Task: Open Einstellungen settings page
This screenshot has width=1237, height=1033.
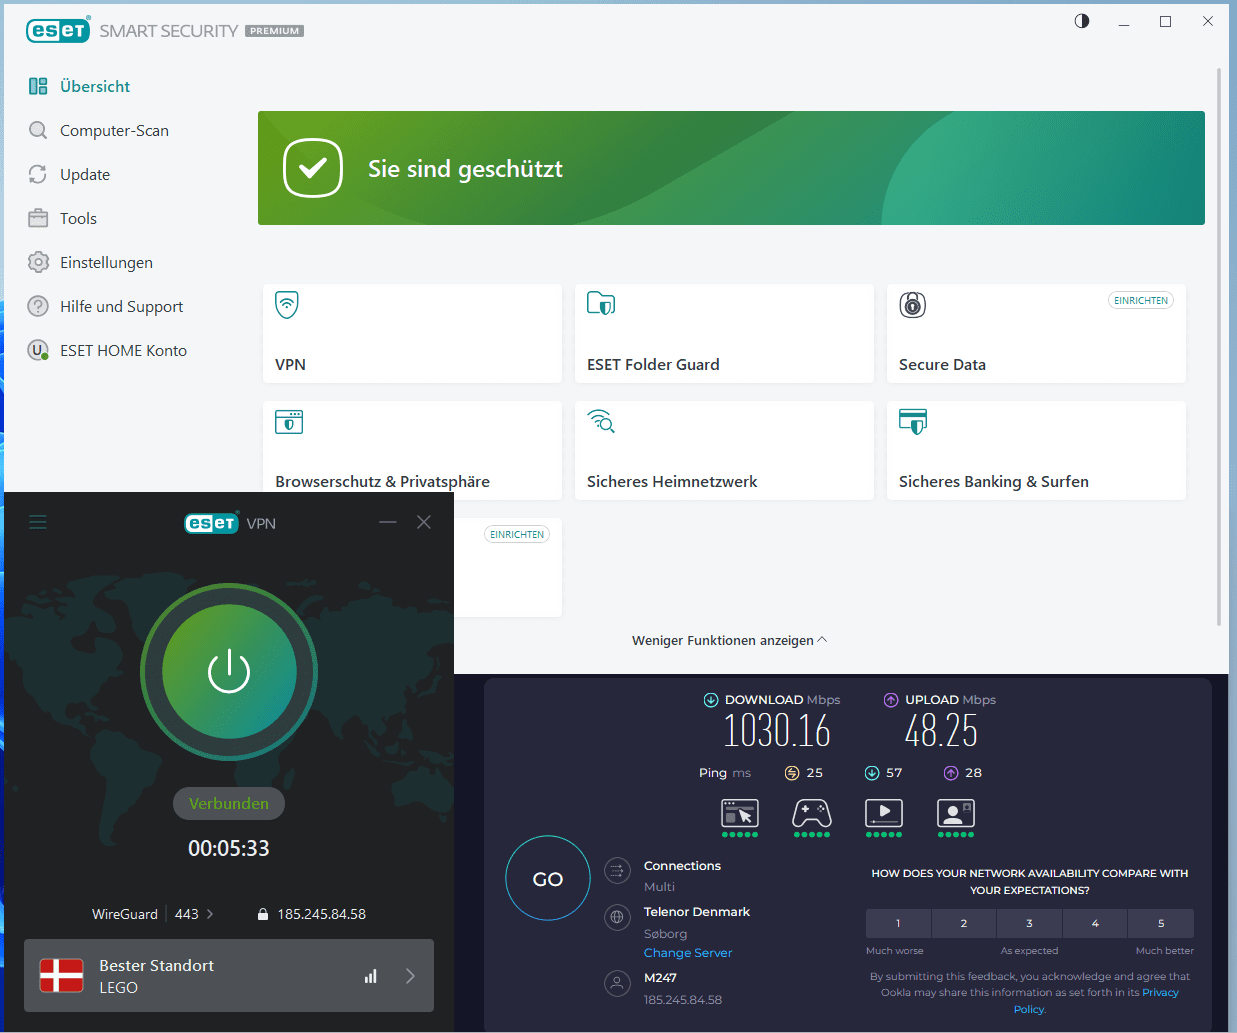Action: 106,262
